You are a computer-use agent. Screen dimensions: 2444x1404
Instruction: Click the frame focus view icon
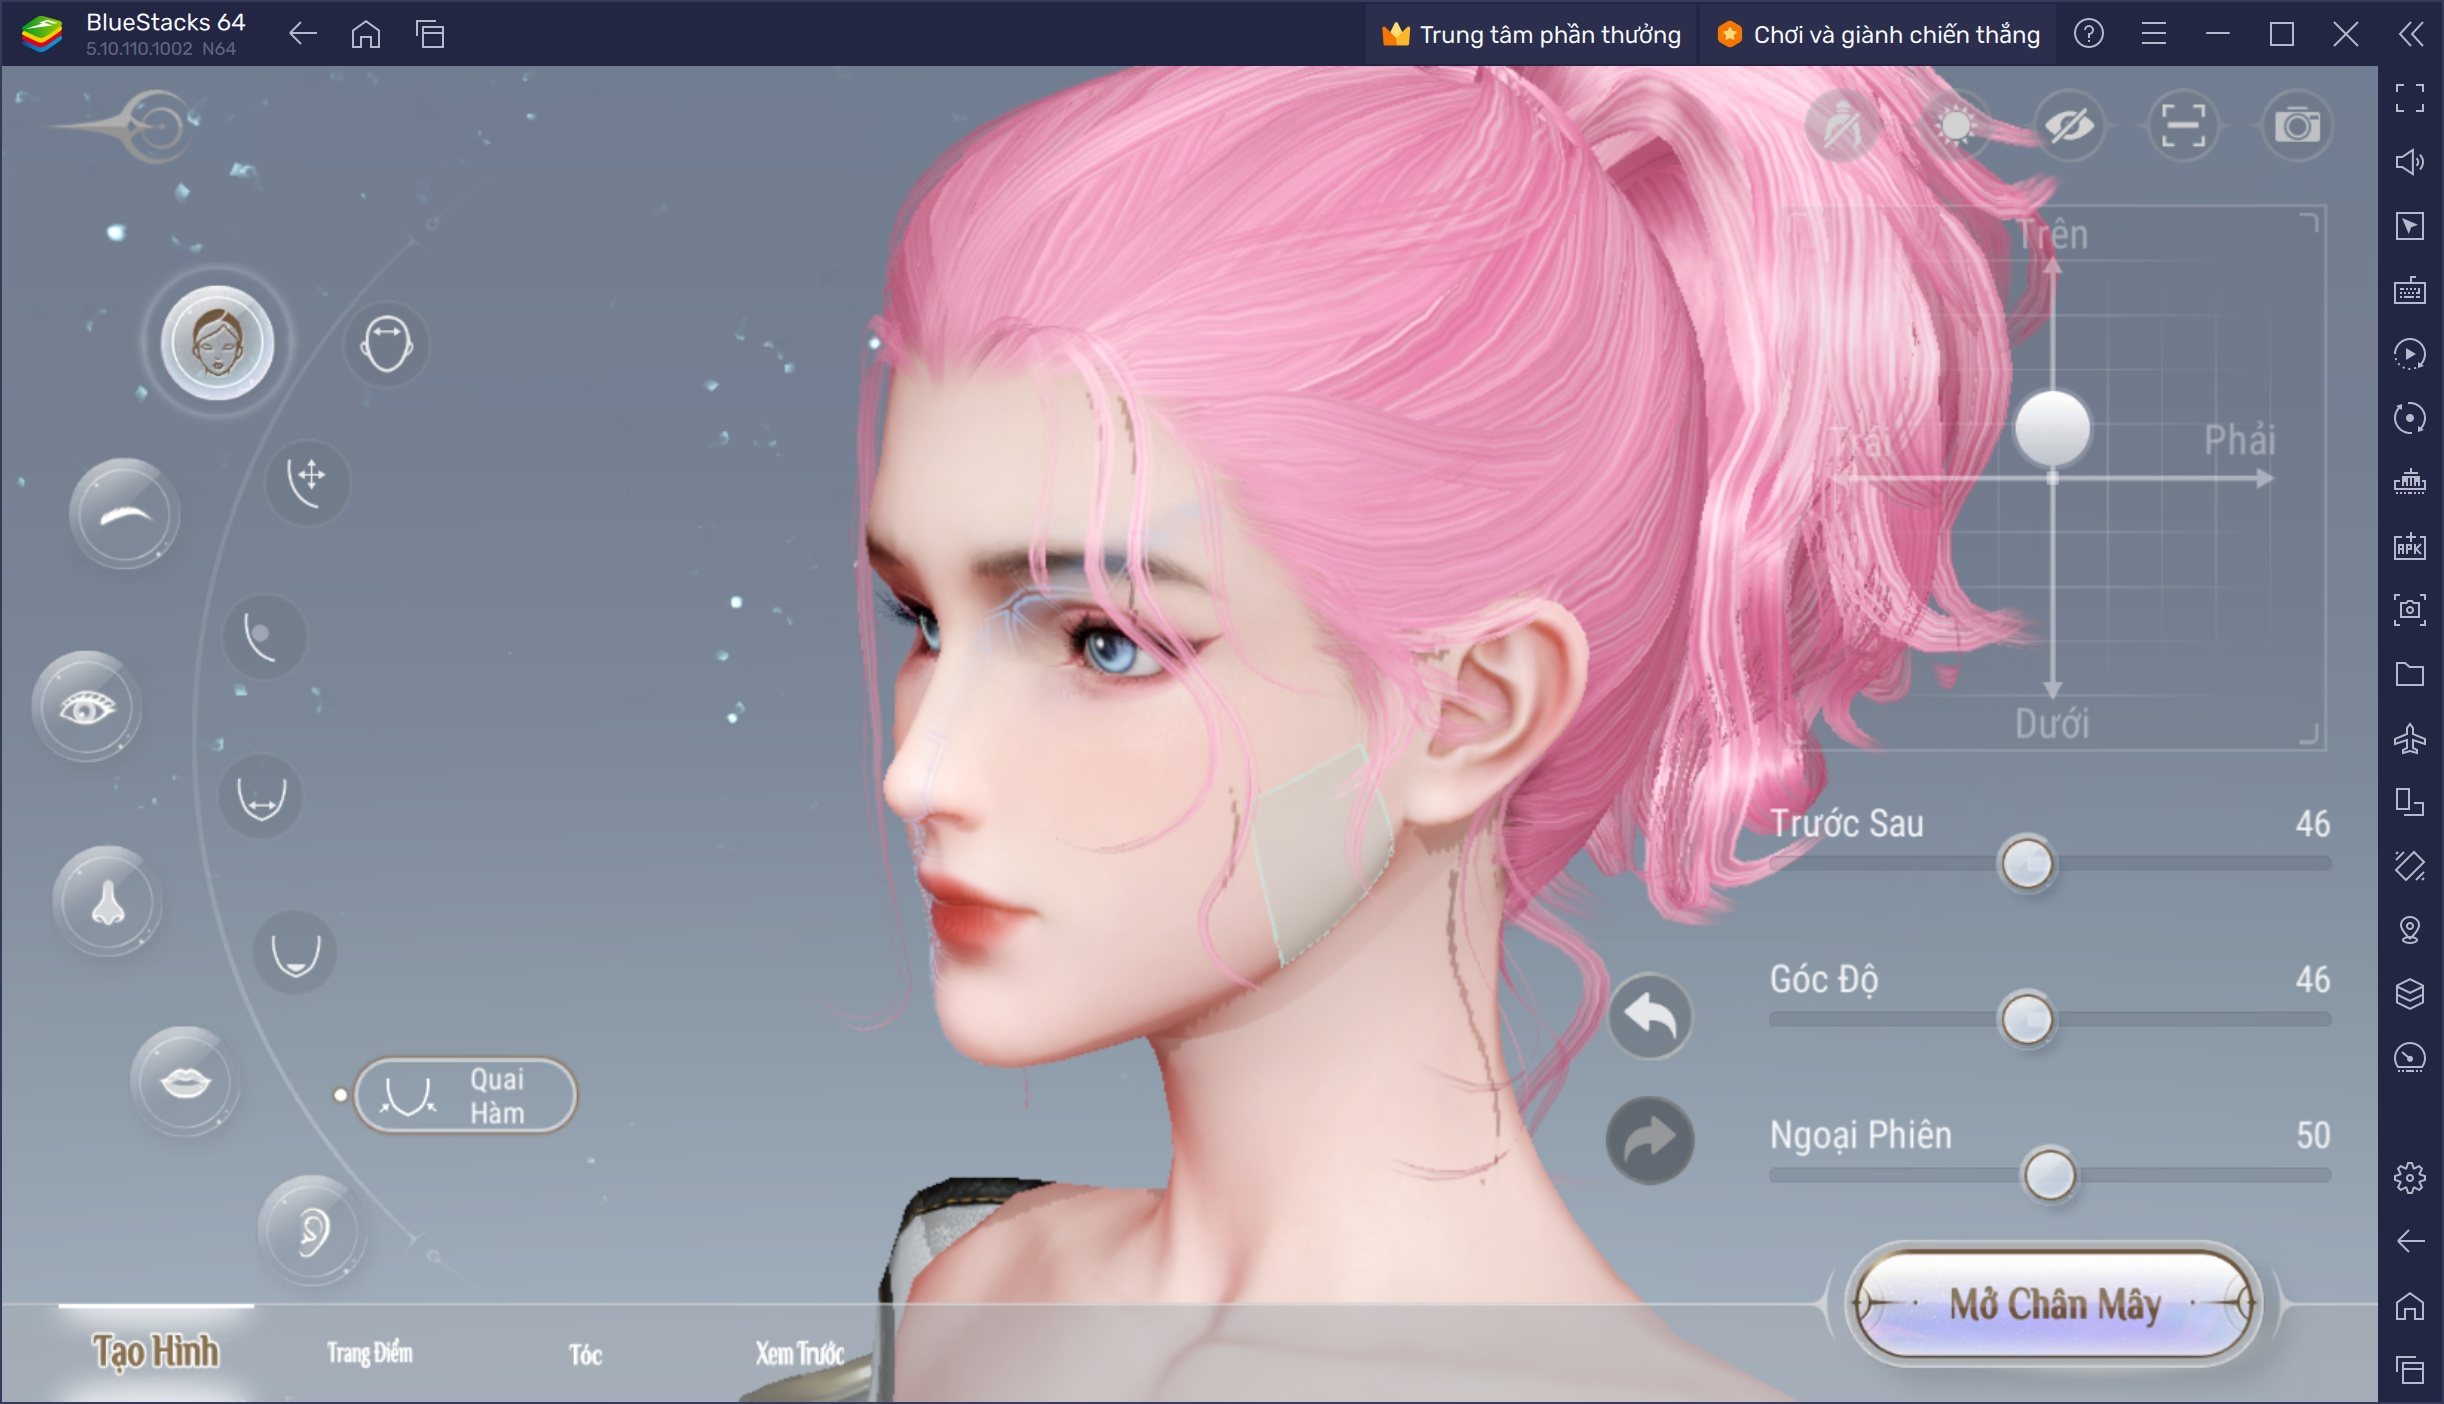(x=2183, y=126)
